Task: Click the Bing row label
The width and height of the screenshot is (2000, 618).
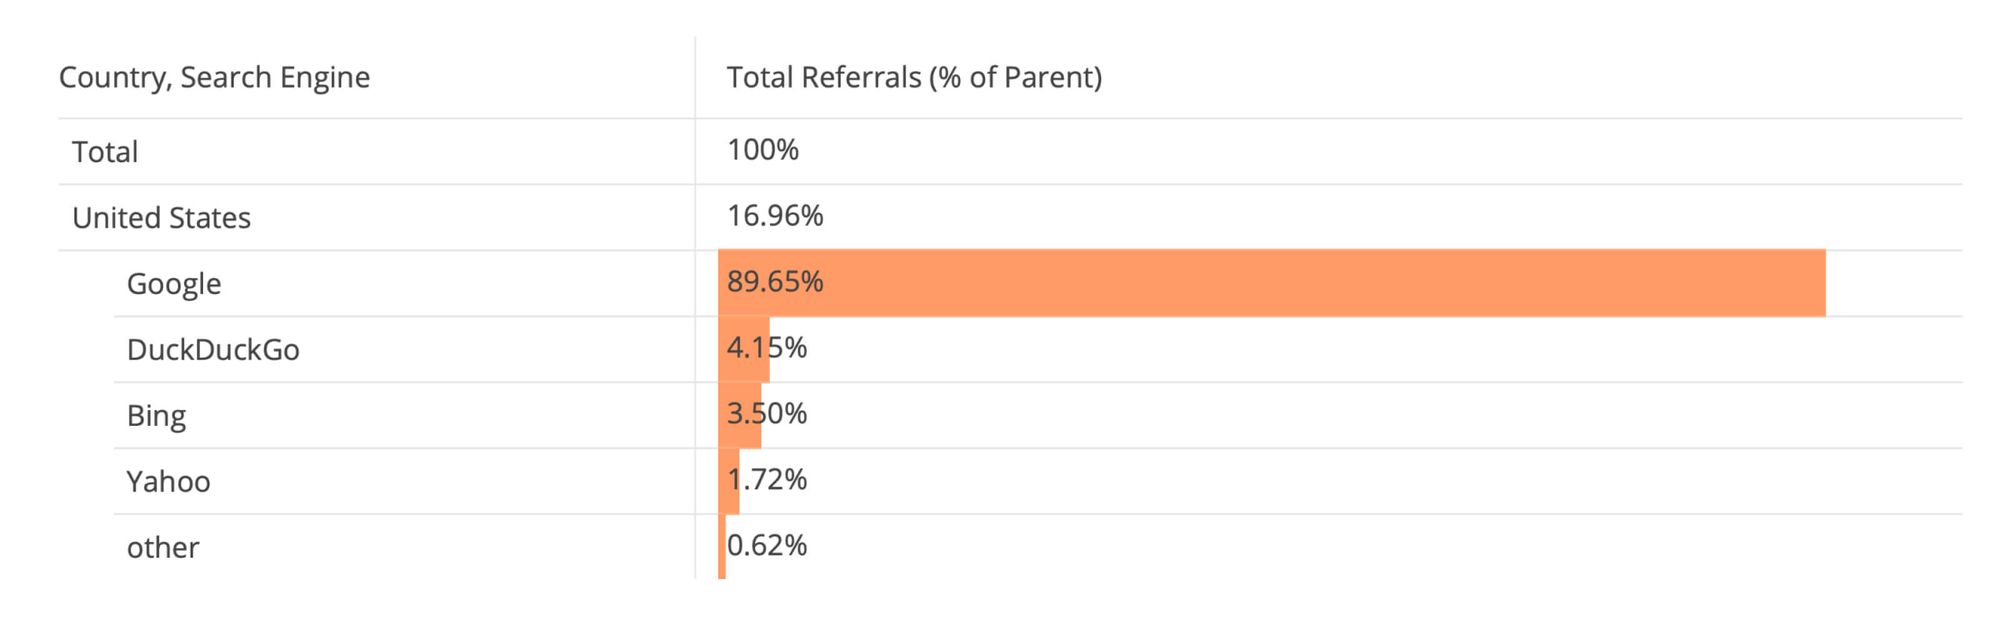Action: click(156, 416)
